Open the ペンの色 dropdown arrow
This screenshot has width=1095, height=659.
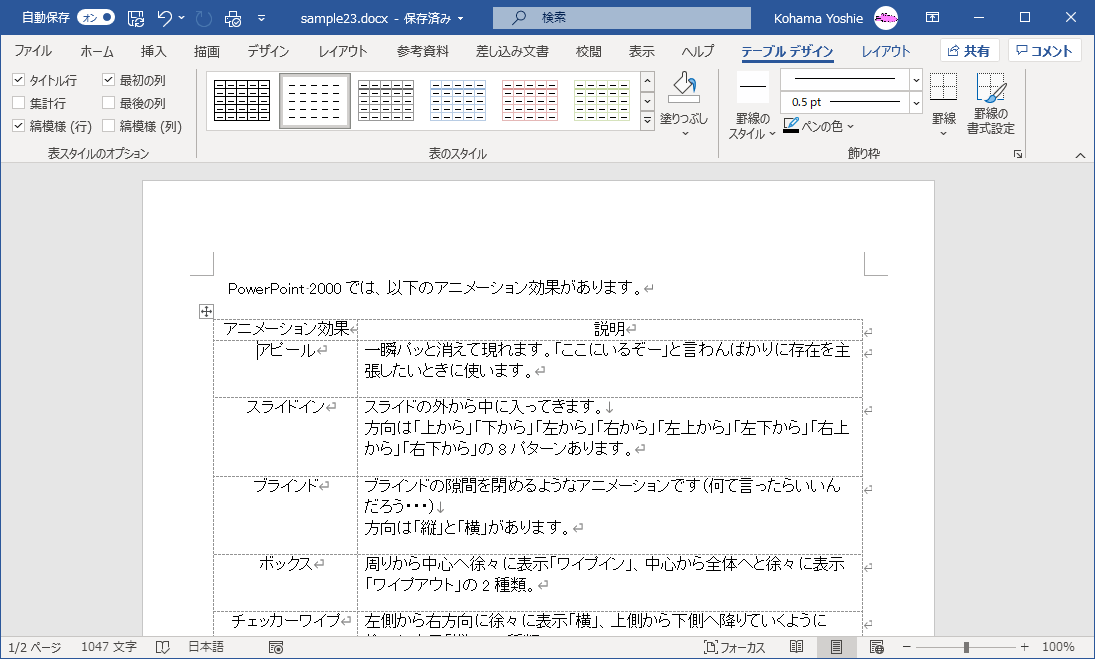click(x=851, y=126)
